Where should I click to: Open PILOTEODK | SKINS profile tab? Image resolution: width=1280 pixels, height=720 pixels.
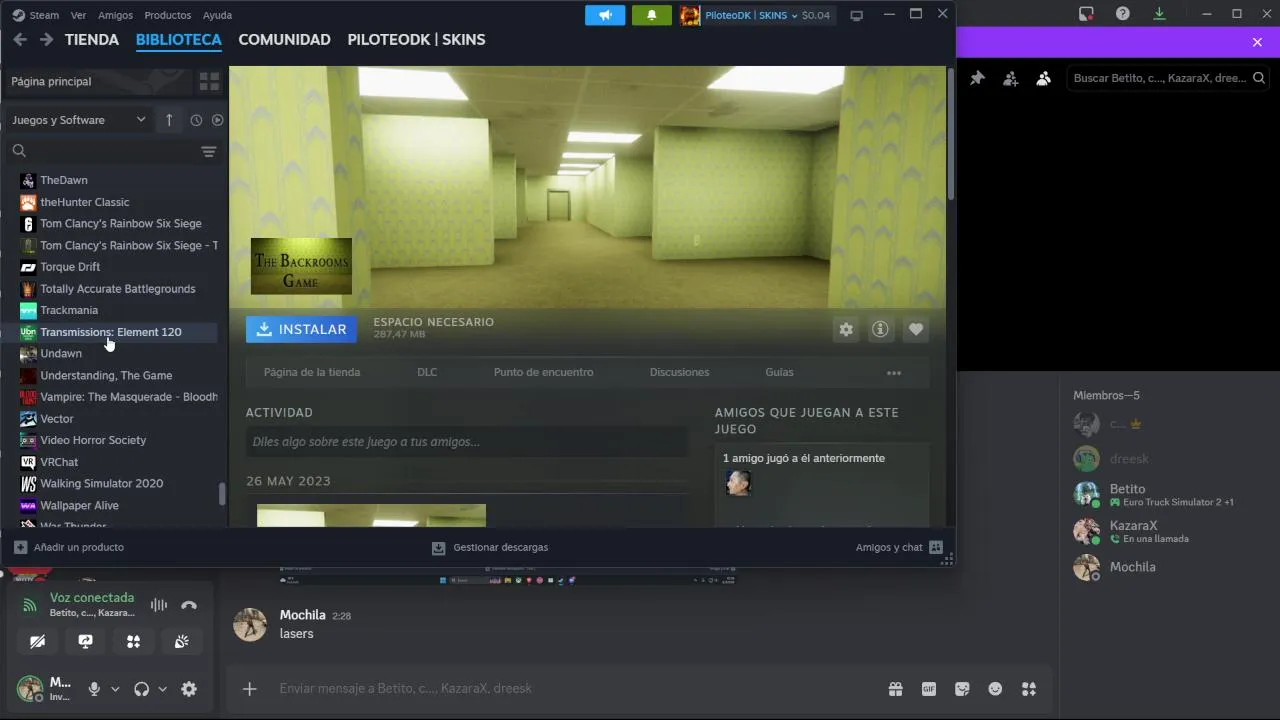[416, 40]
